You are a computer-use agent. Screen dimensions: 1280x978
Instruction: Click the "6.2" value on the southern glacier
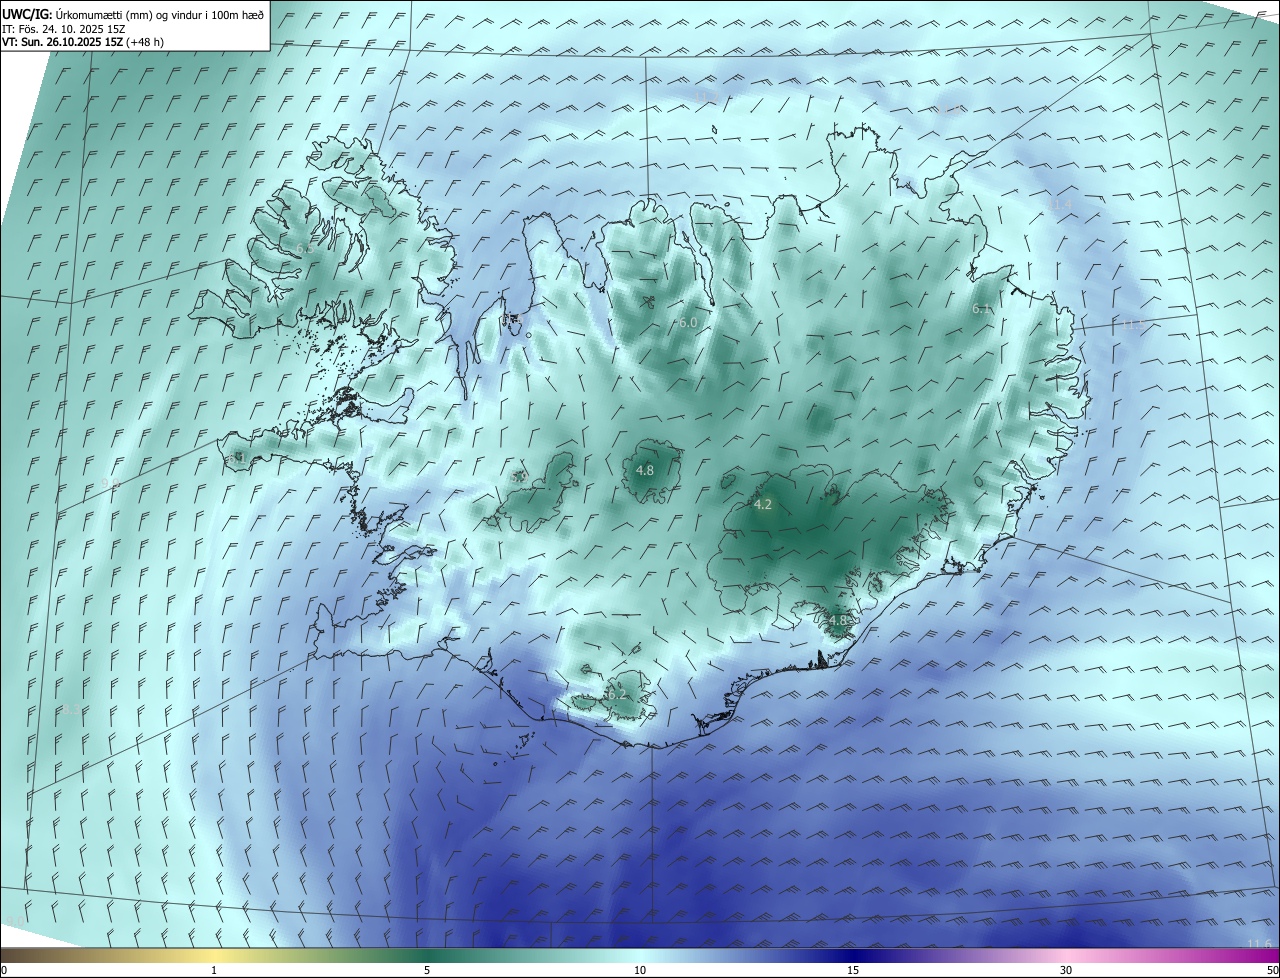(617, 694)
